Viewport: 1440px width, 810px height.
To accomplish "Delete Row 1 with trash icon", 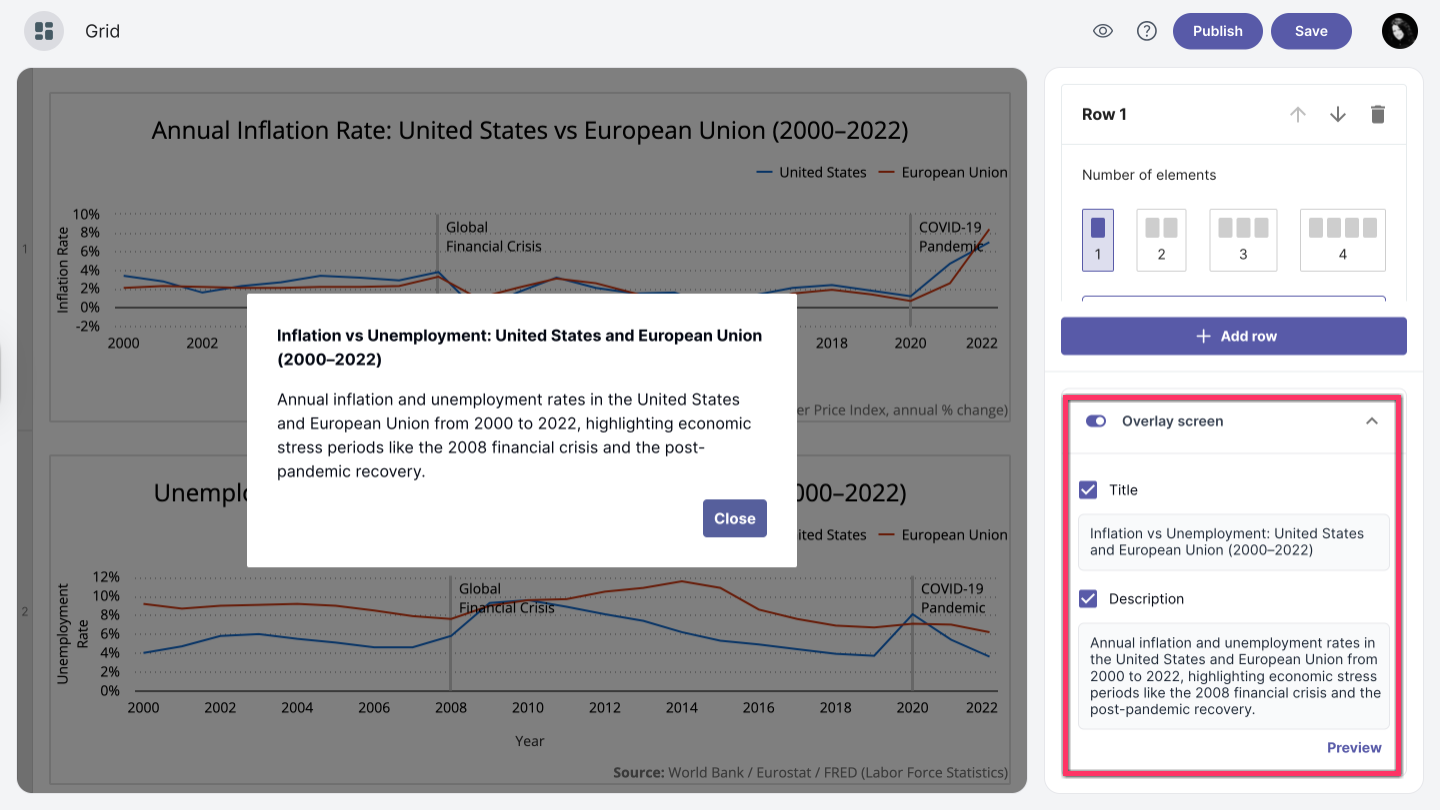I will pos(1378,114).
